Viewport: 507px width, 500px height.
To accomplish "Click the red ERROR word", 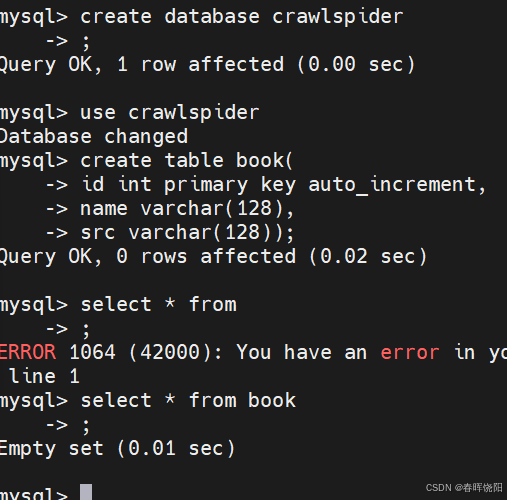I will click(x=28, y=352).
